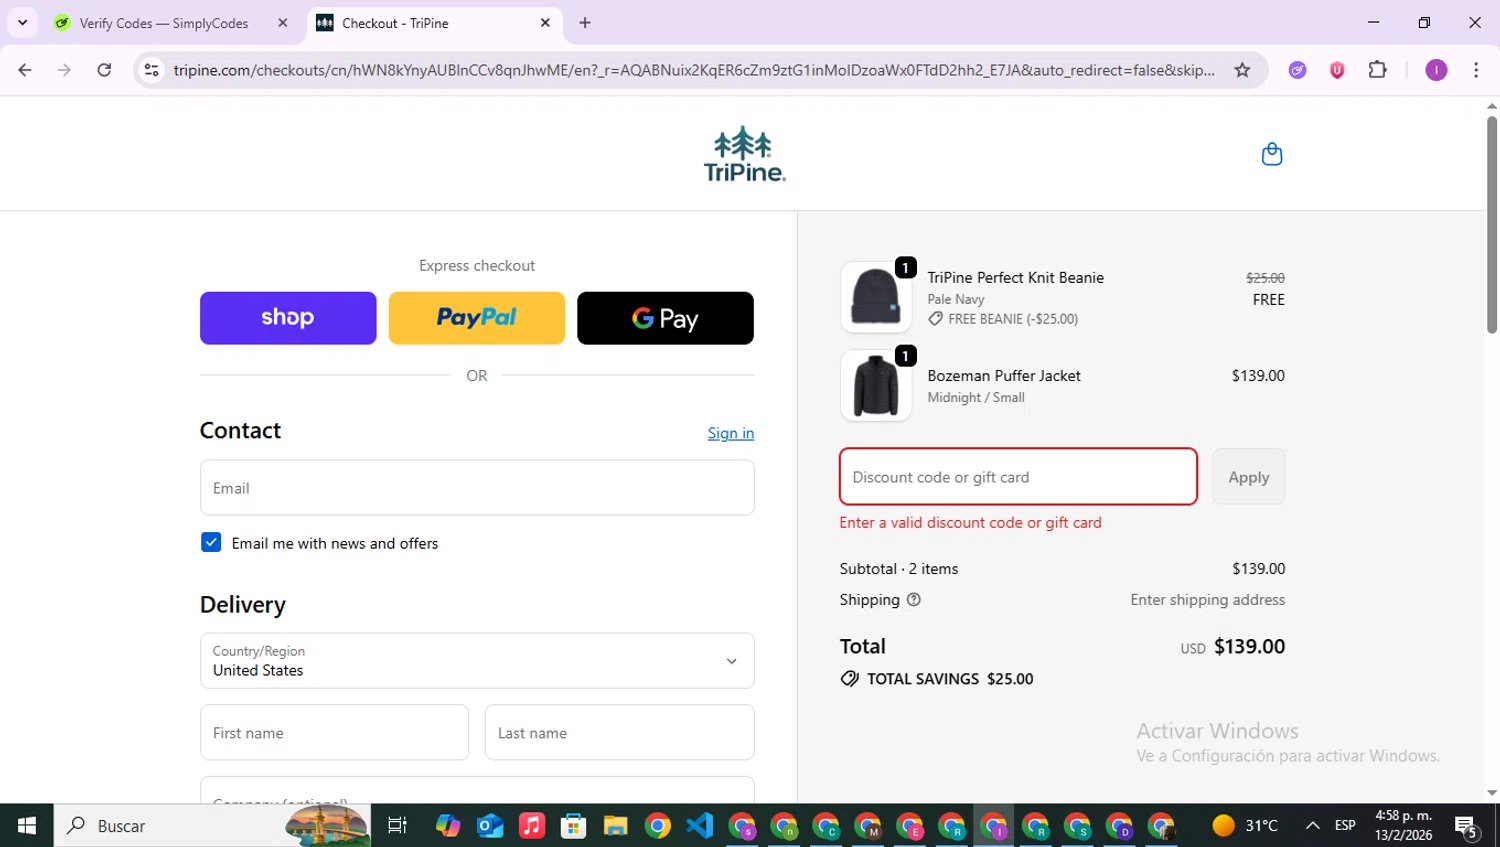This screenshot has height=847, width=1500.
Task: Go back to previous page
Action: click(25, 70)
